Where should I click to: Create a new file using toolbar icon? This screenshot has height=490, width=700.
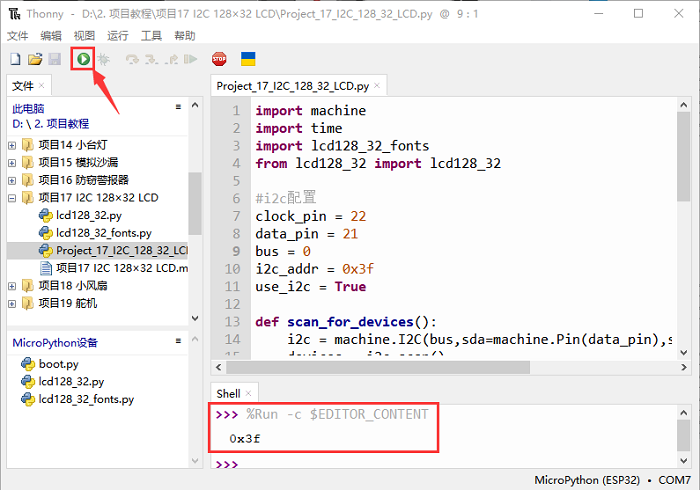(x=15, y=60)
